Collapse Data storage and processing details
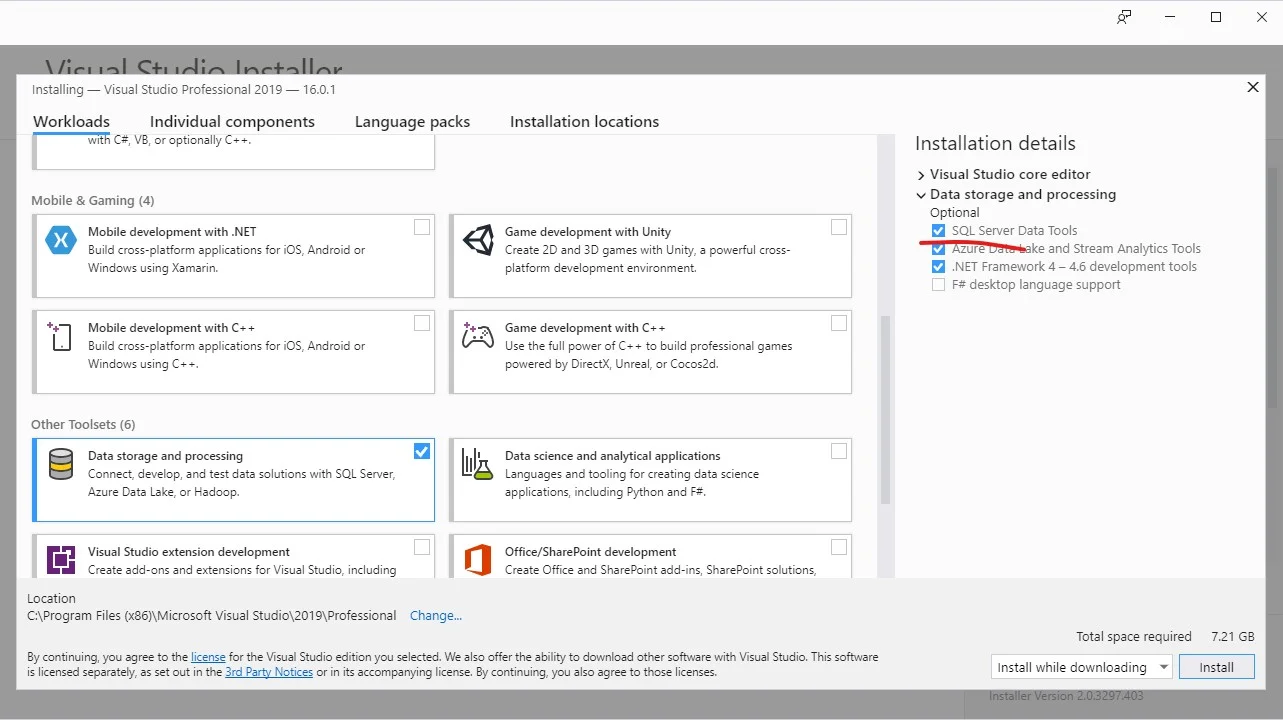Screen dimensions: 1283x720 click(921, 195)
